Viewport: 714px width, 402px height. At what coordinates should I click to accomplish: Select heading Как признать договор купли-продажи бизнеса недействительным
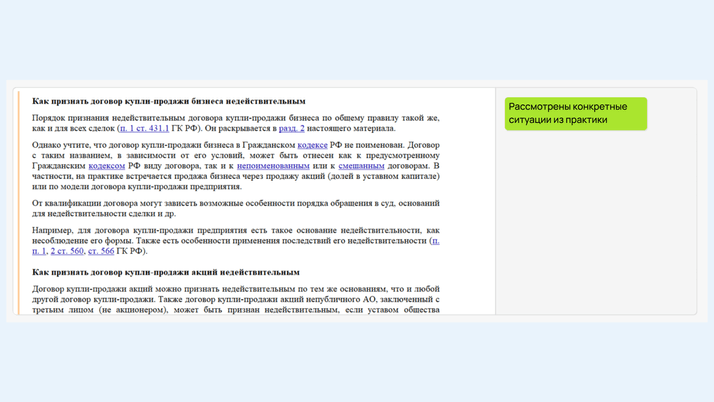coord(168,101)
